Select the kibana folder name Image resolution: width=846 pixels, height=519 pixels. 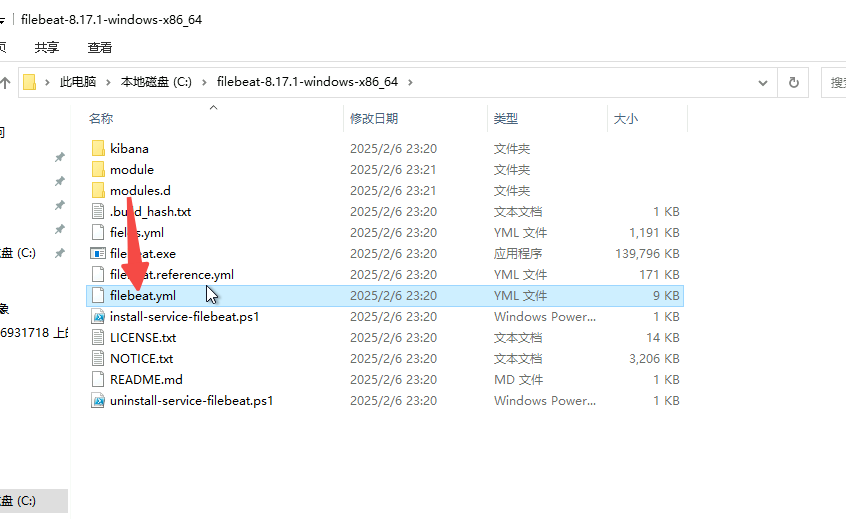point(129,148)
